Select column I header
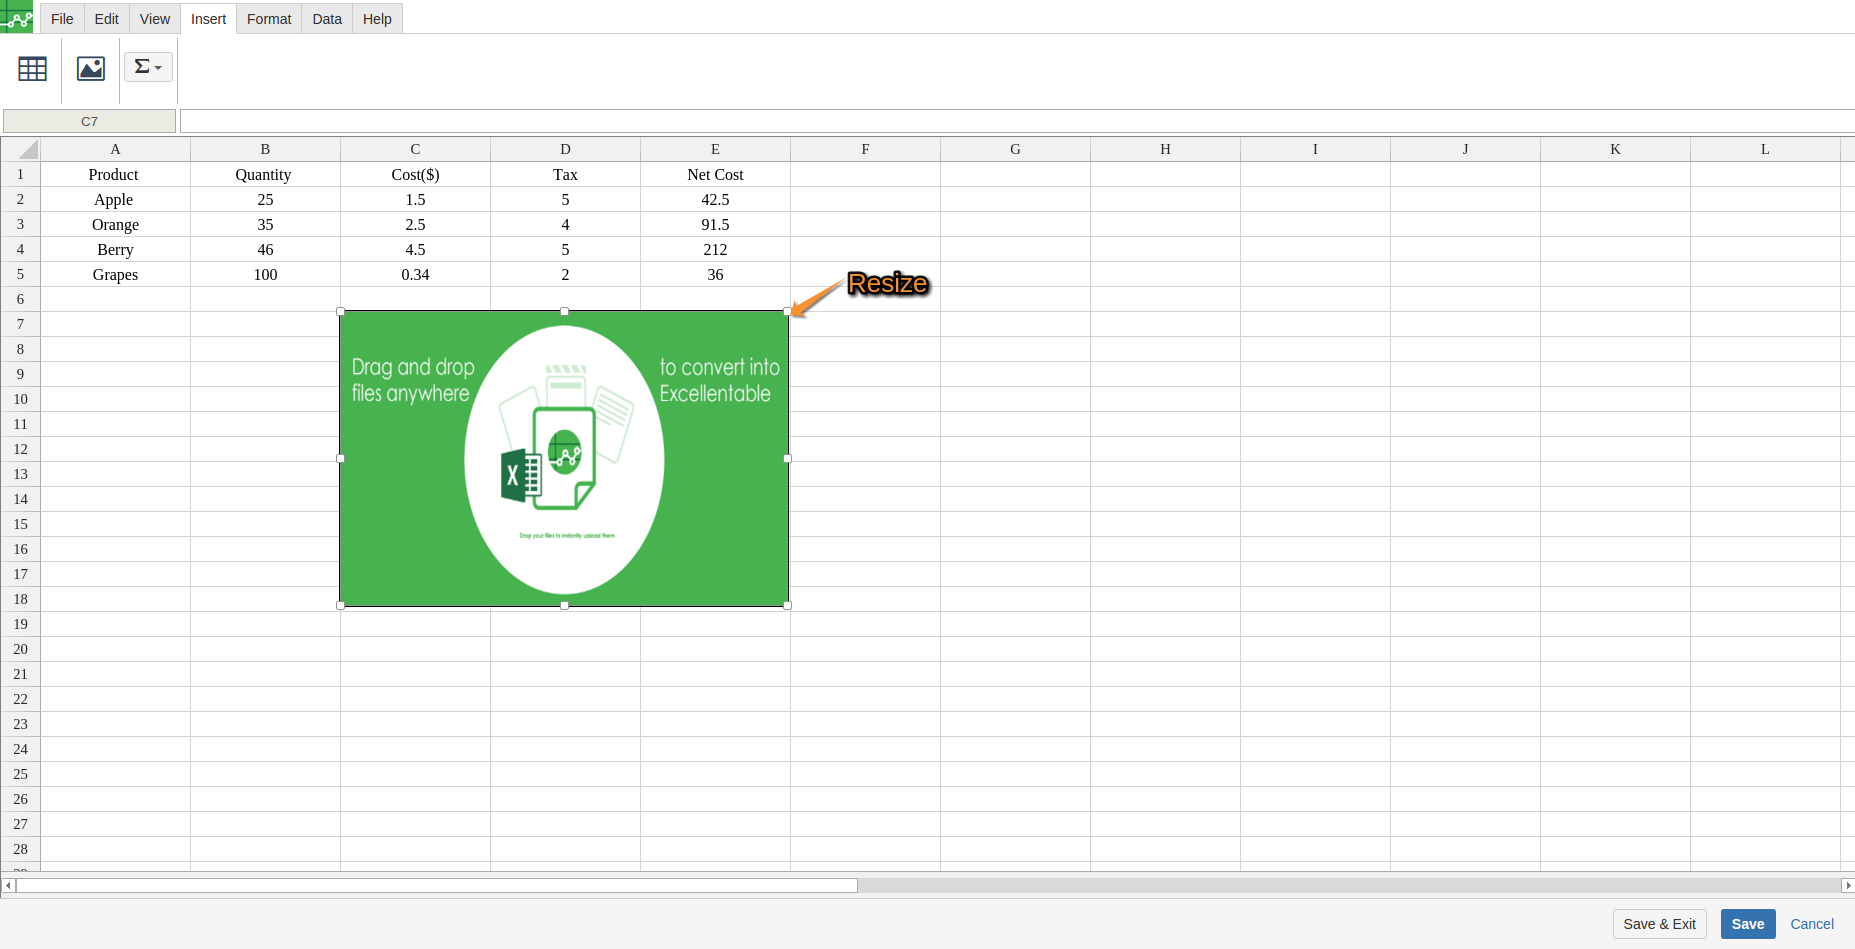Screen dimensions: 1855x949 (x=1315, y=149)
